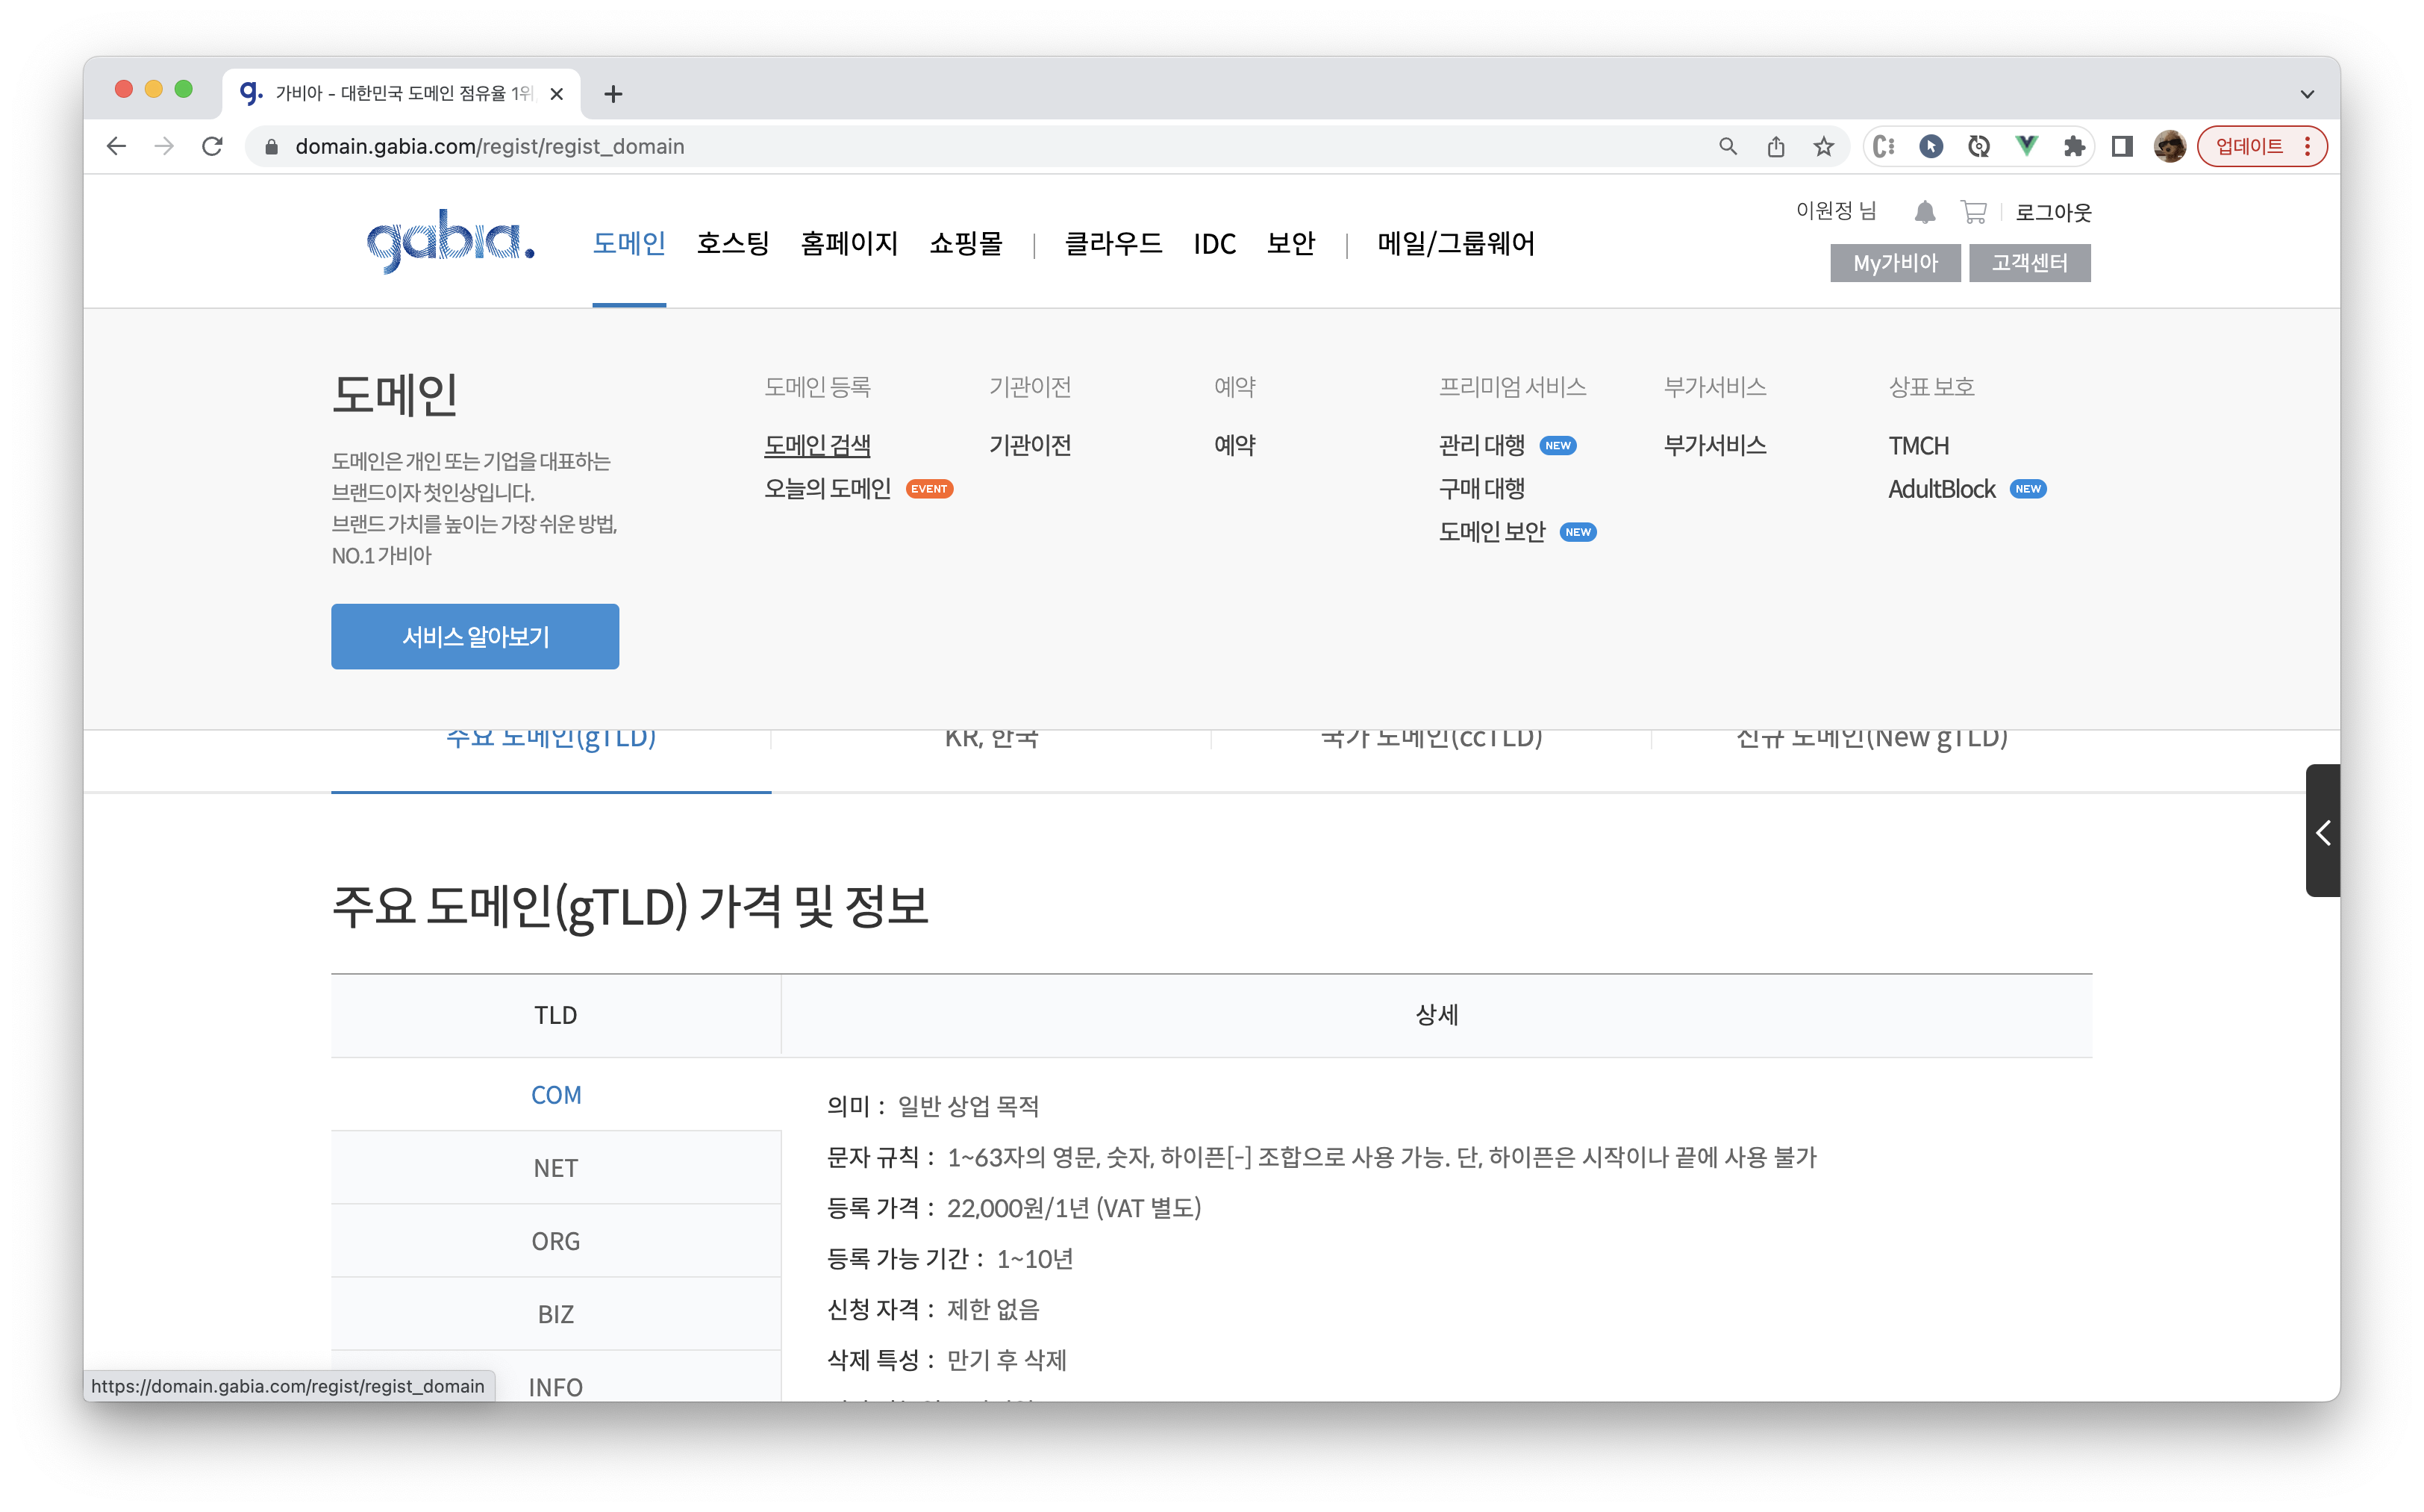Open the Chrome extensions puzzle icon

pyautogui.click(x=2074, y=147)
